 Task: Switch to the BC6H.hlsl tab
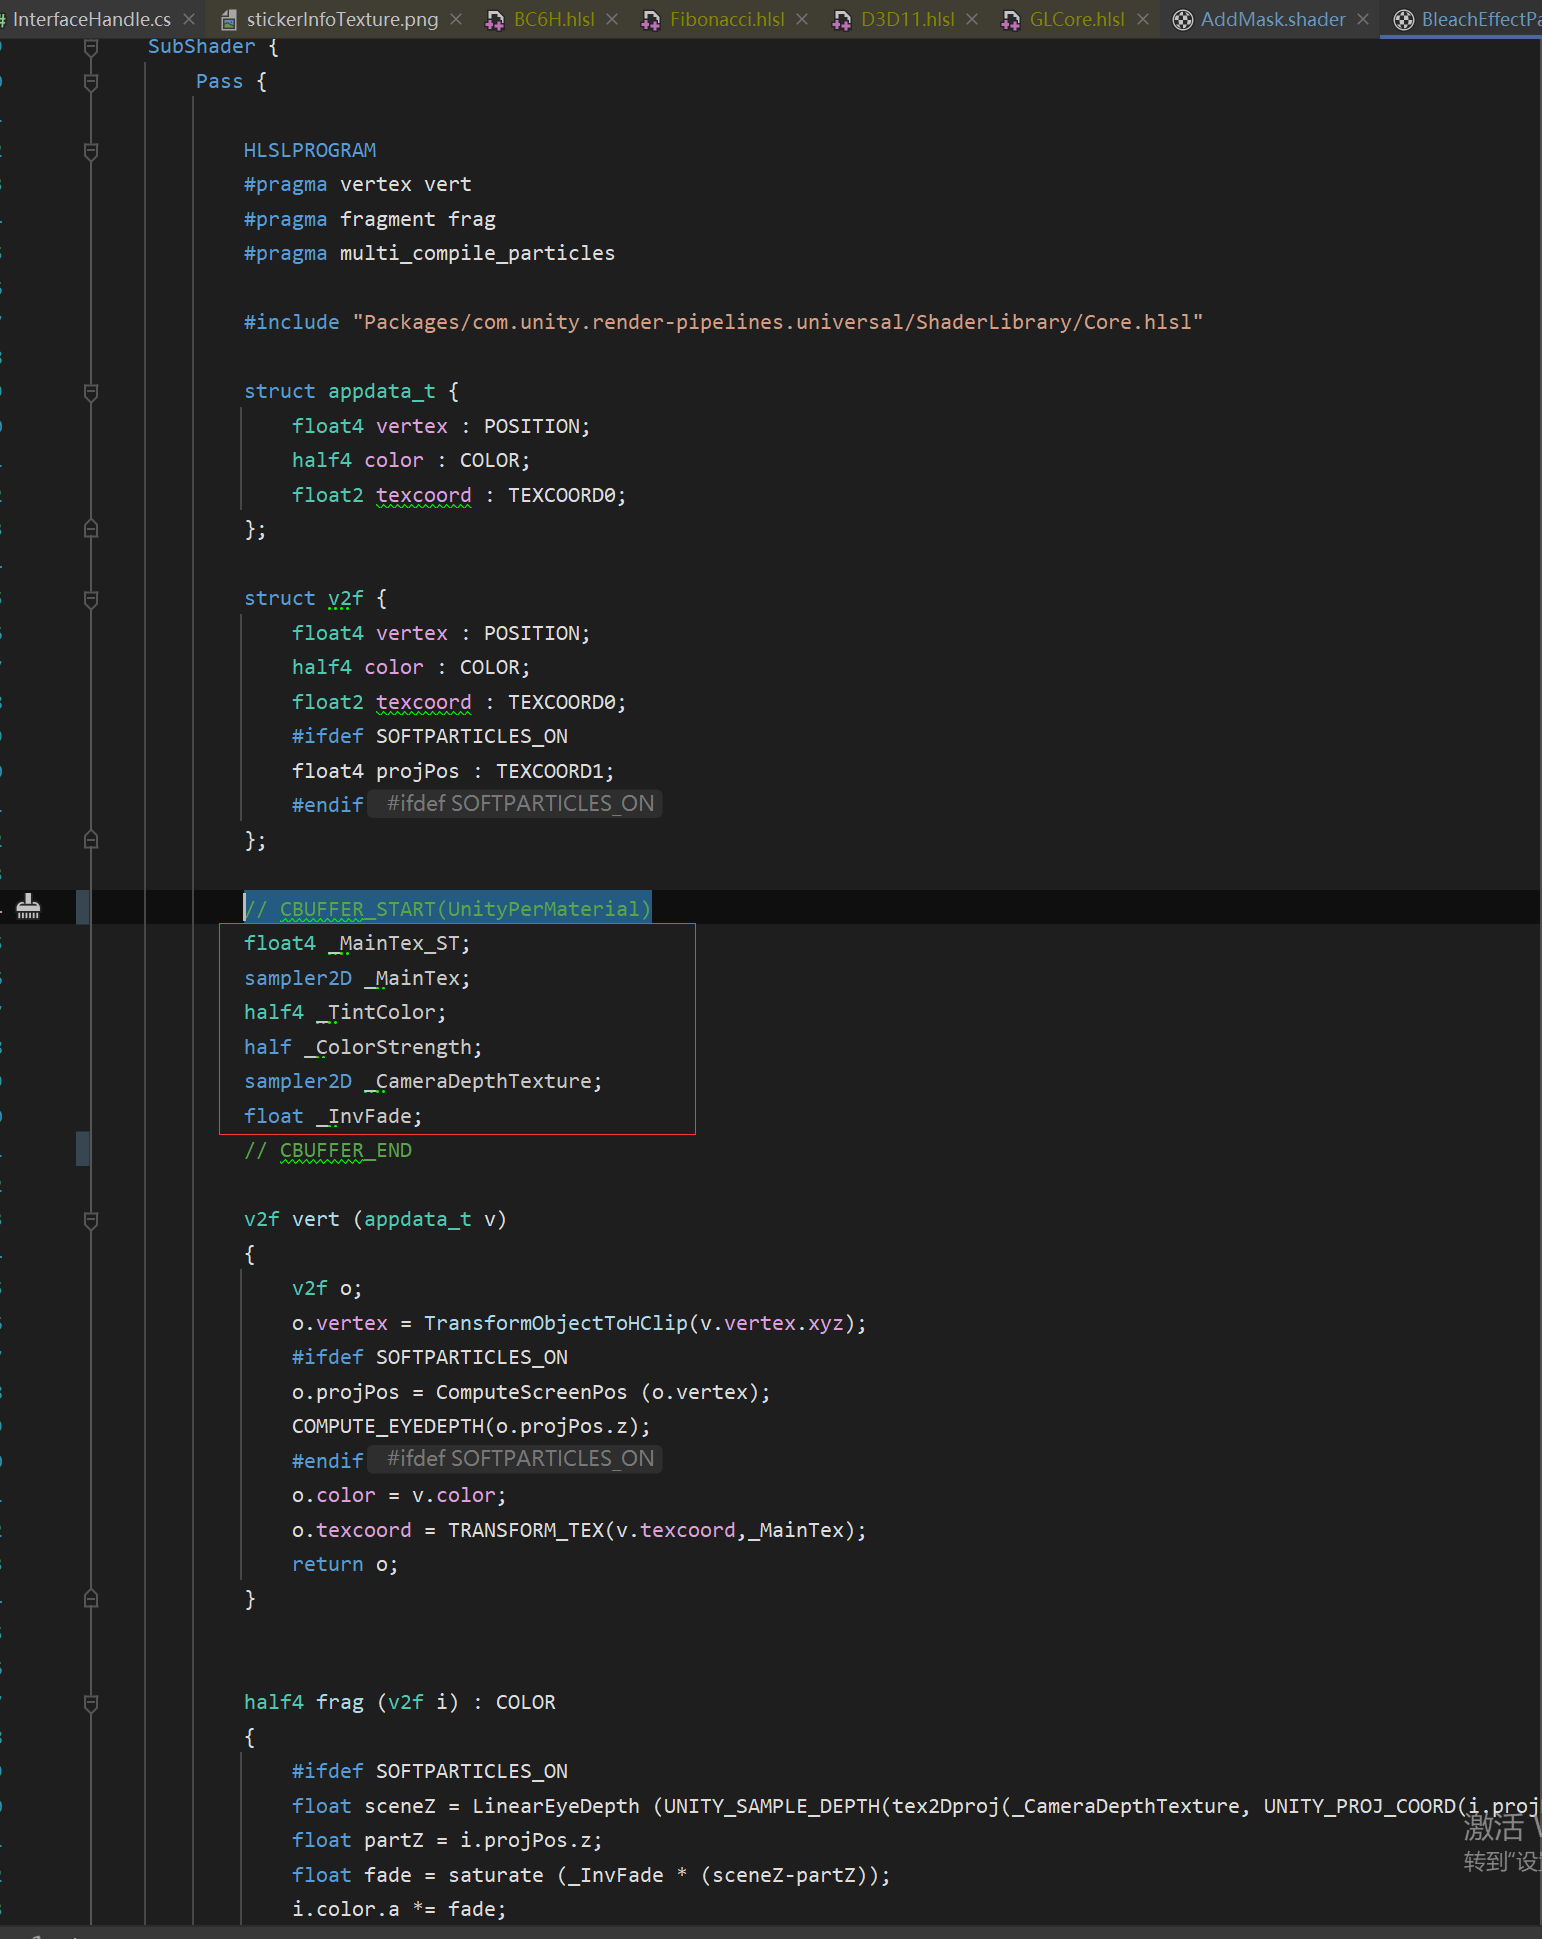click(554, 19)
